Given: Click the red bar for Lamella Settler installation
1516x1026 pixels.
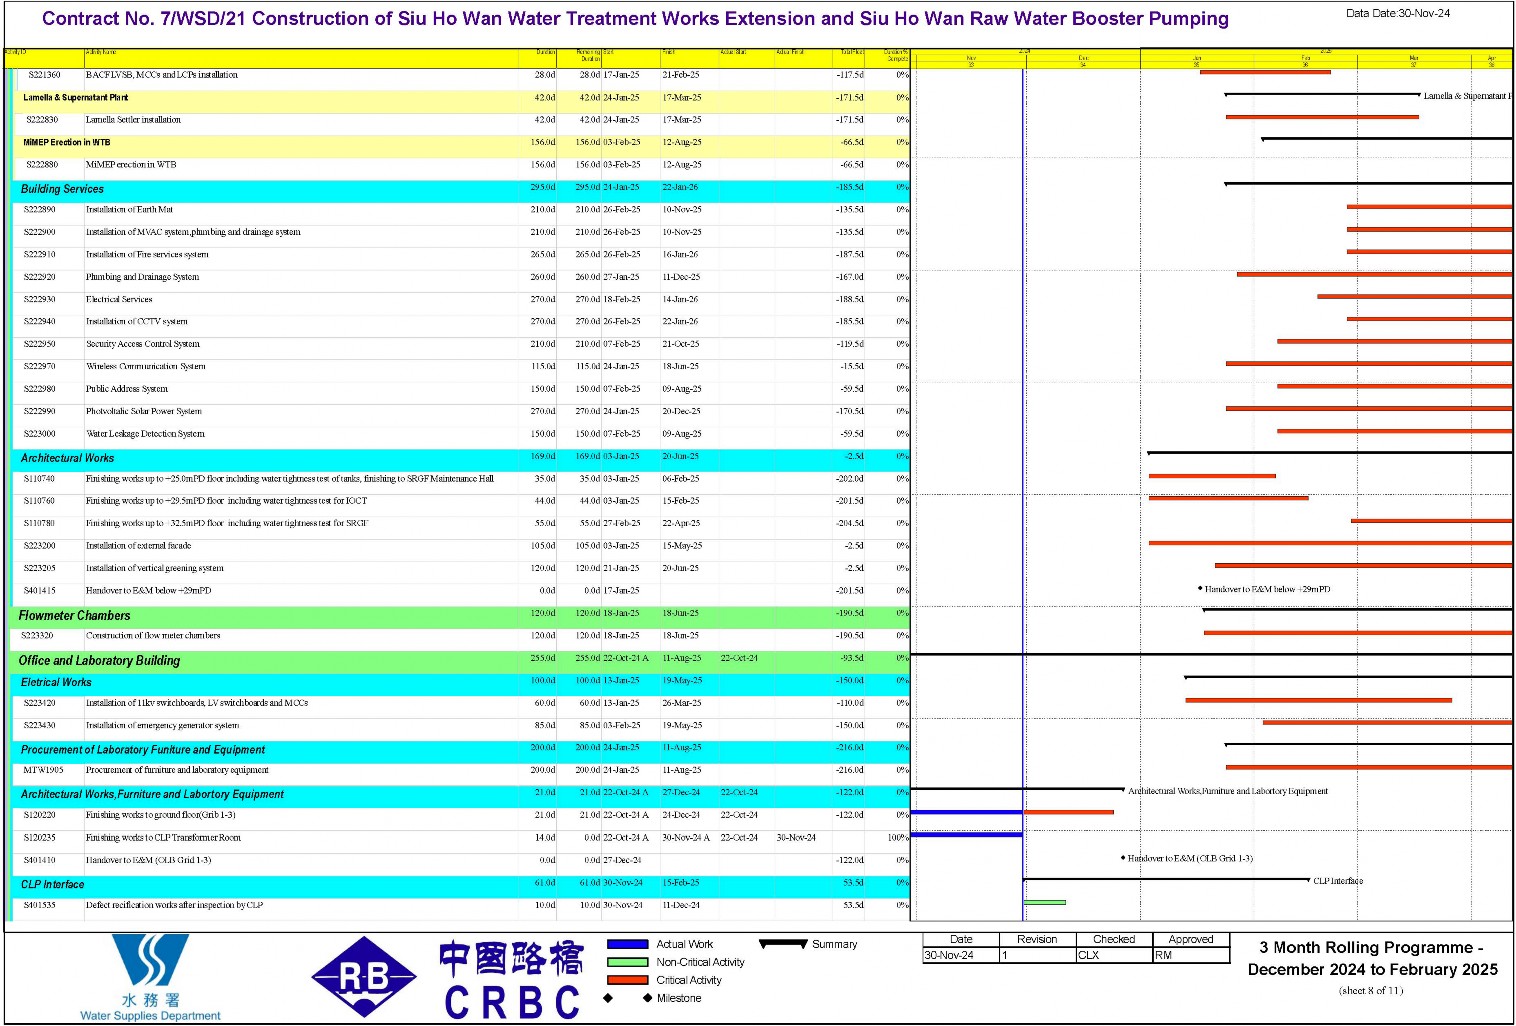Looking at the screenshot, I should point(1322,117).
